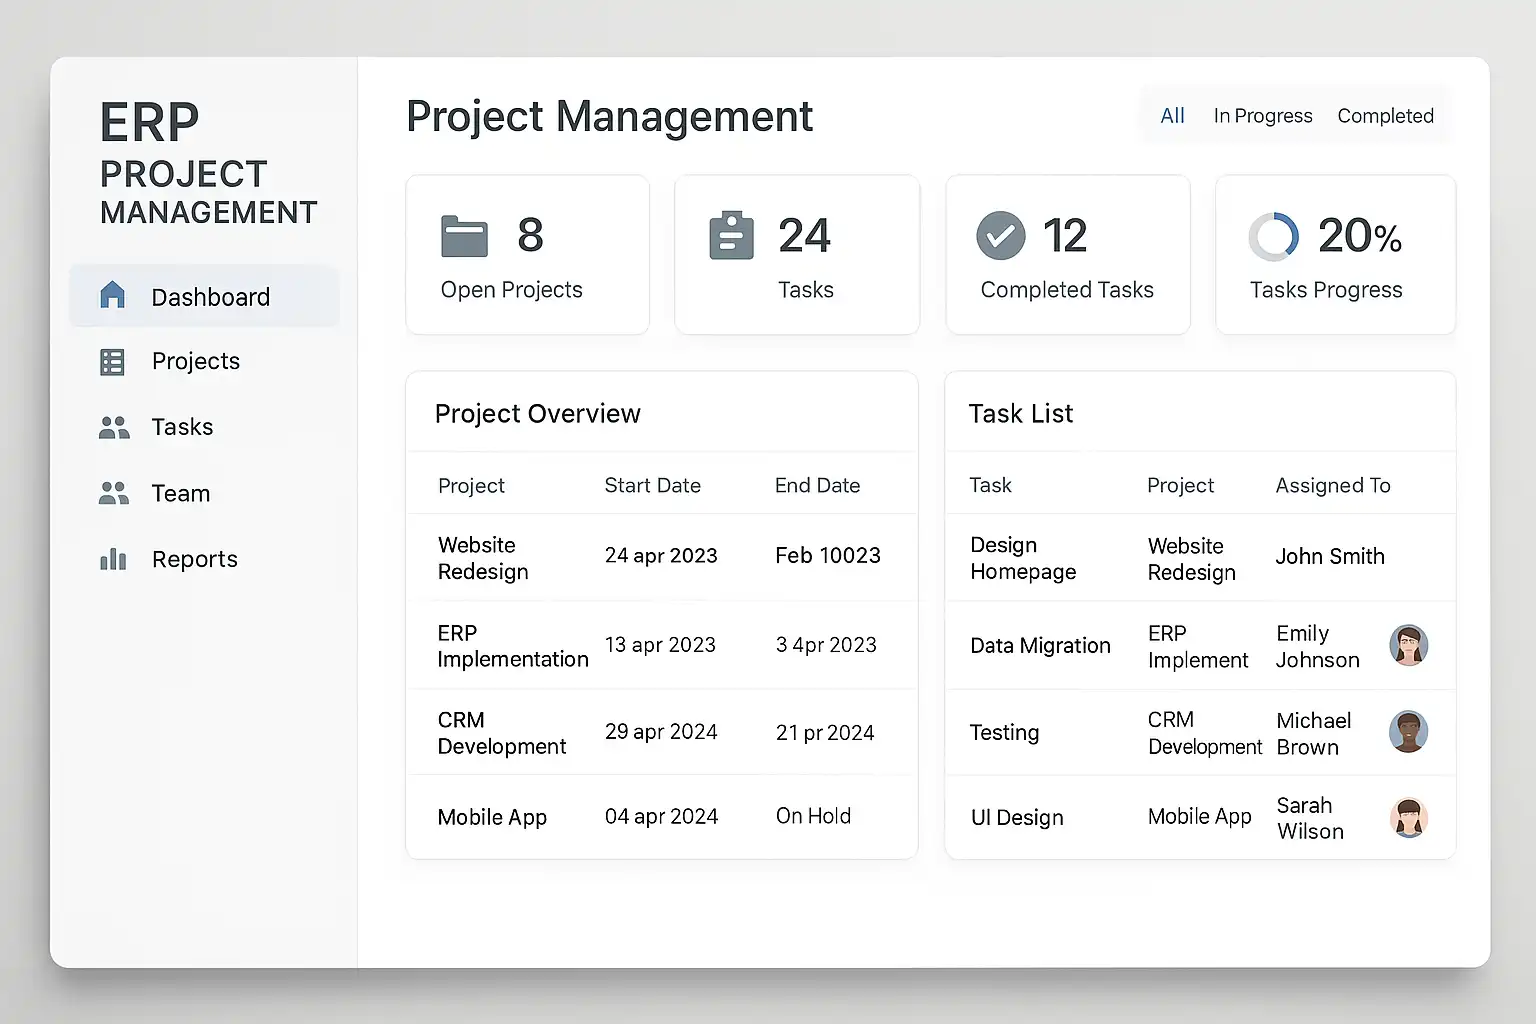Open Michael Brown's avatar
This screenshot has height=1024, width=1536.
(1408, 732)
